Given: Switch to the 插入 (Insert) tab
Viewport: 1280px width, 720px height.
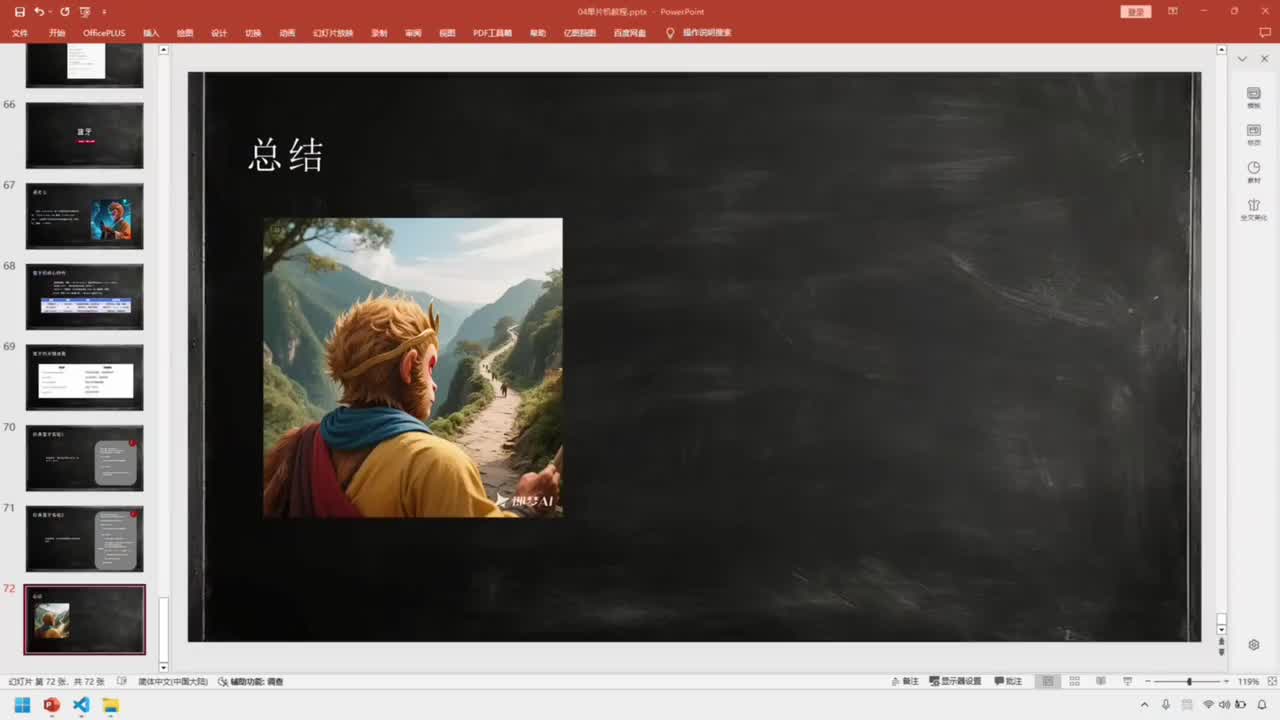Looking at the screenshot, I should [x=151, y=33].
